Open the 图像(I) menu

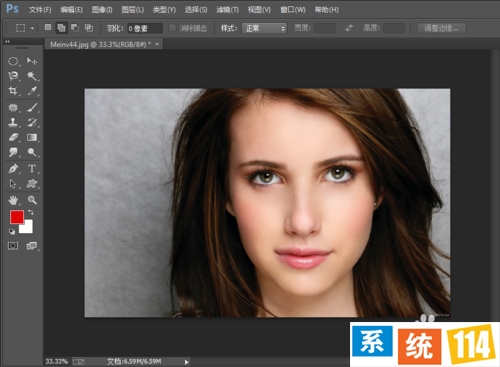tap(102, 10)
